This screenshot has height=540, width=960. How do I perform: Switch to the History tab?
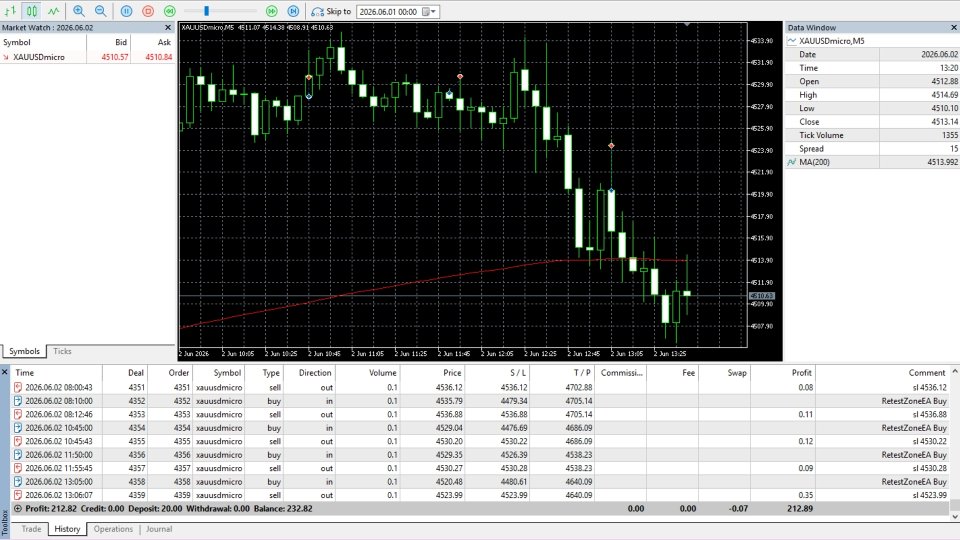point(67,529)
